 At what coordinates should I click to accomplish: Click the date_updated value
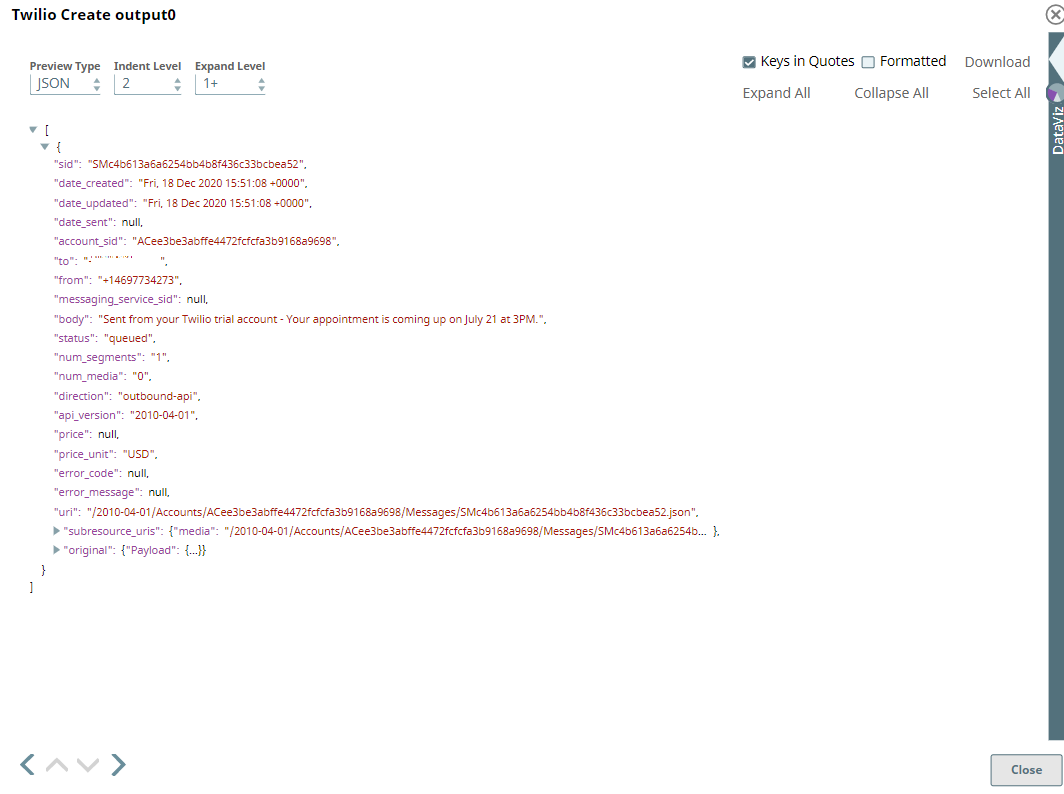coord(227,203)
